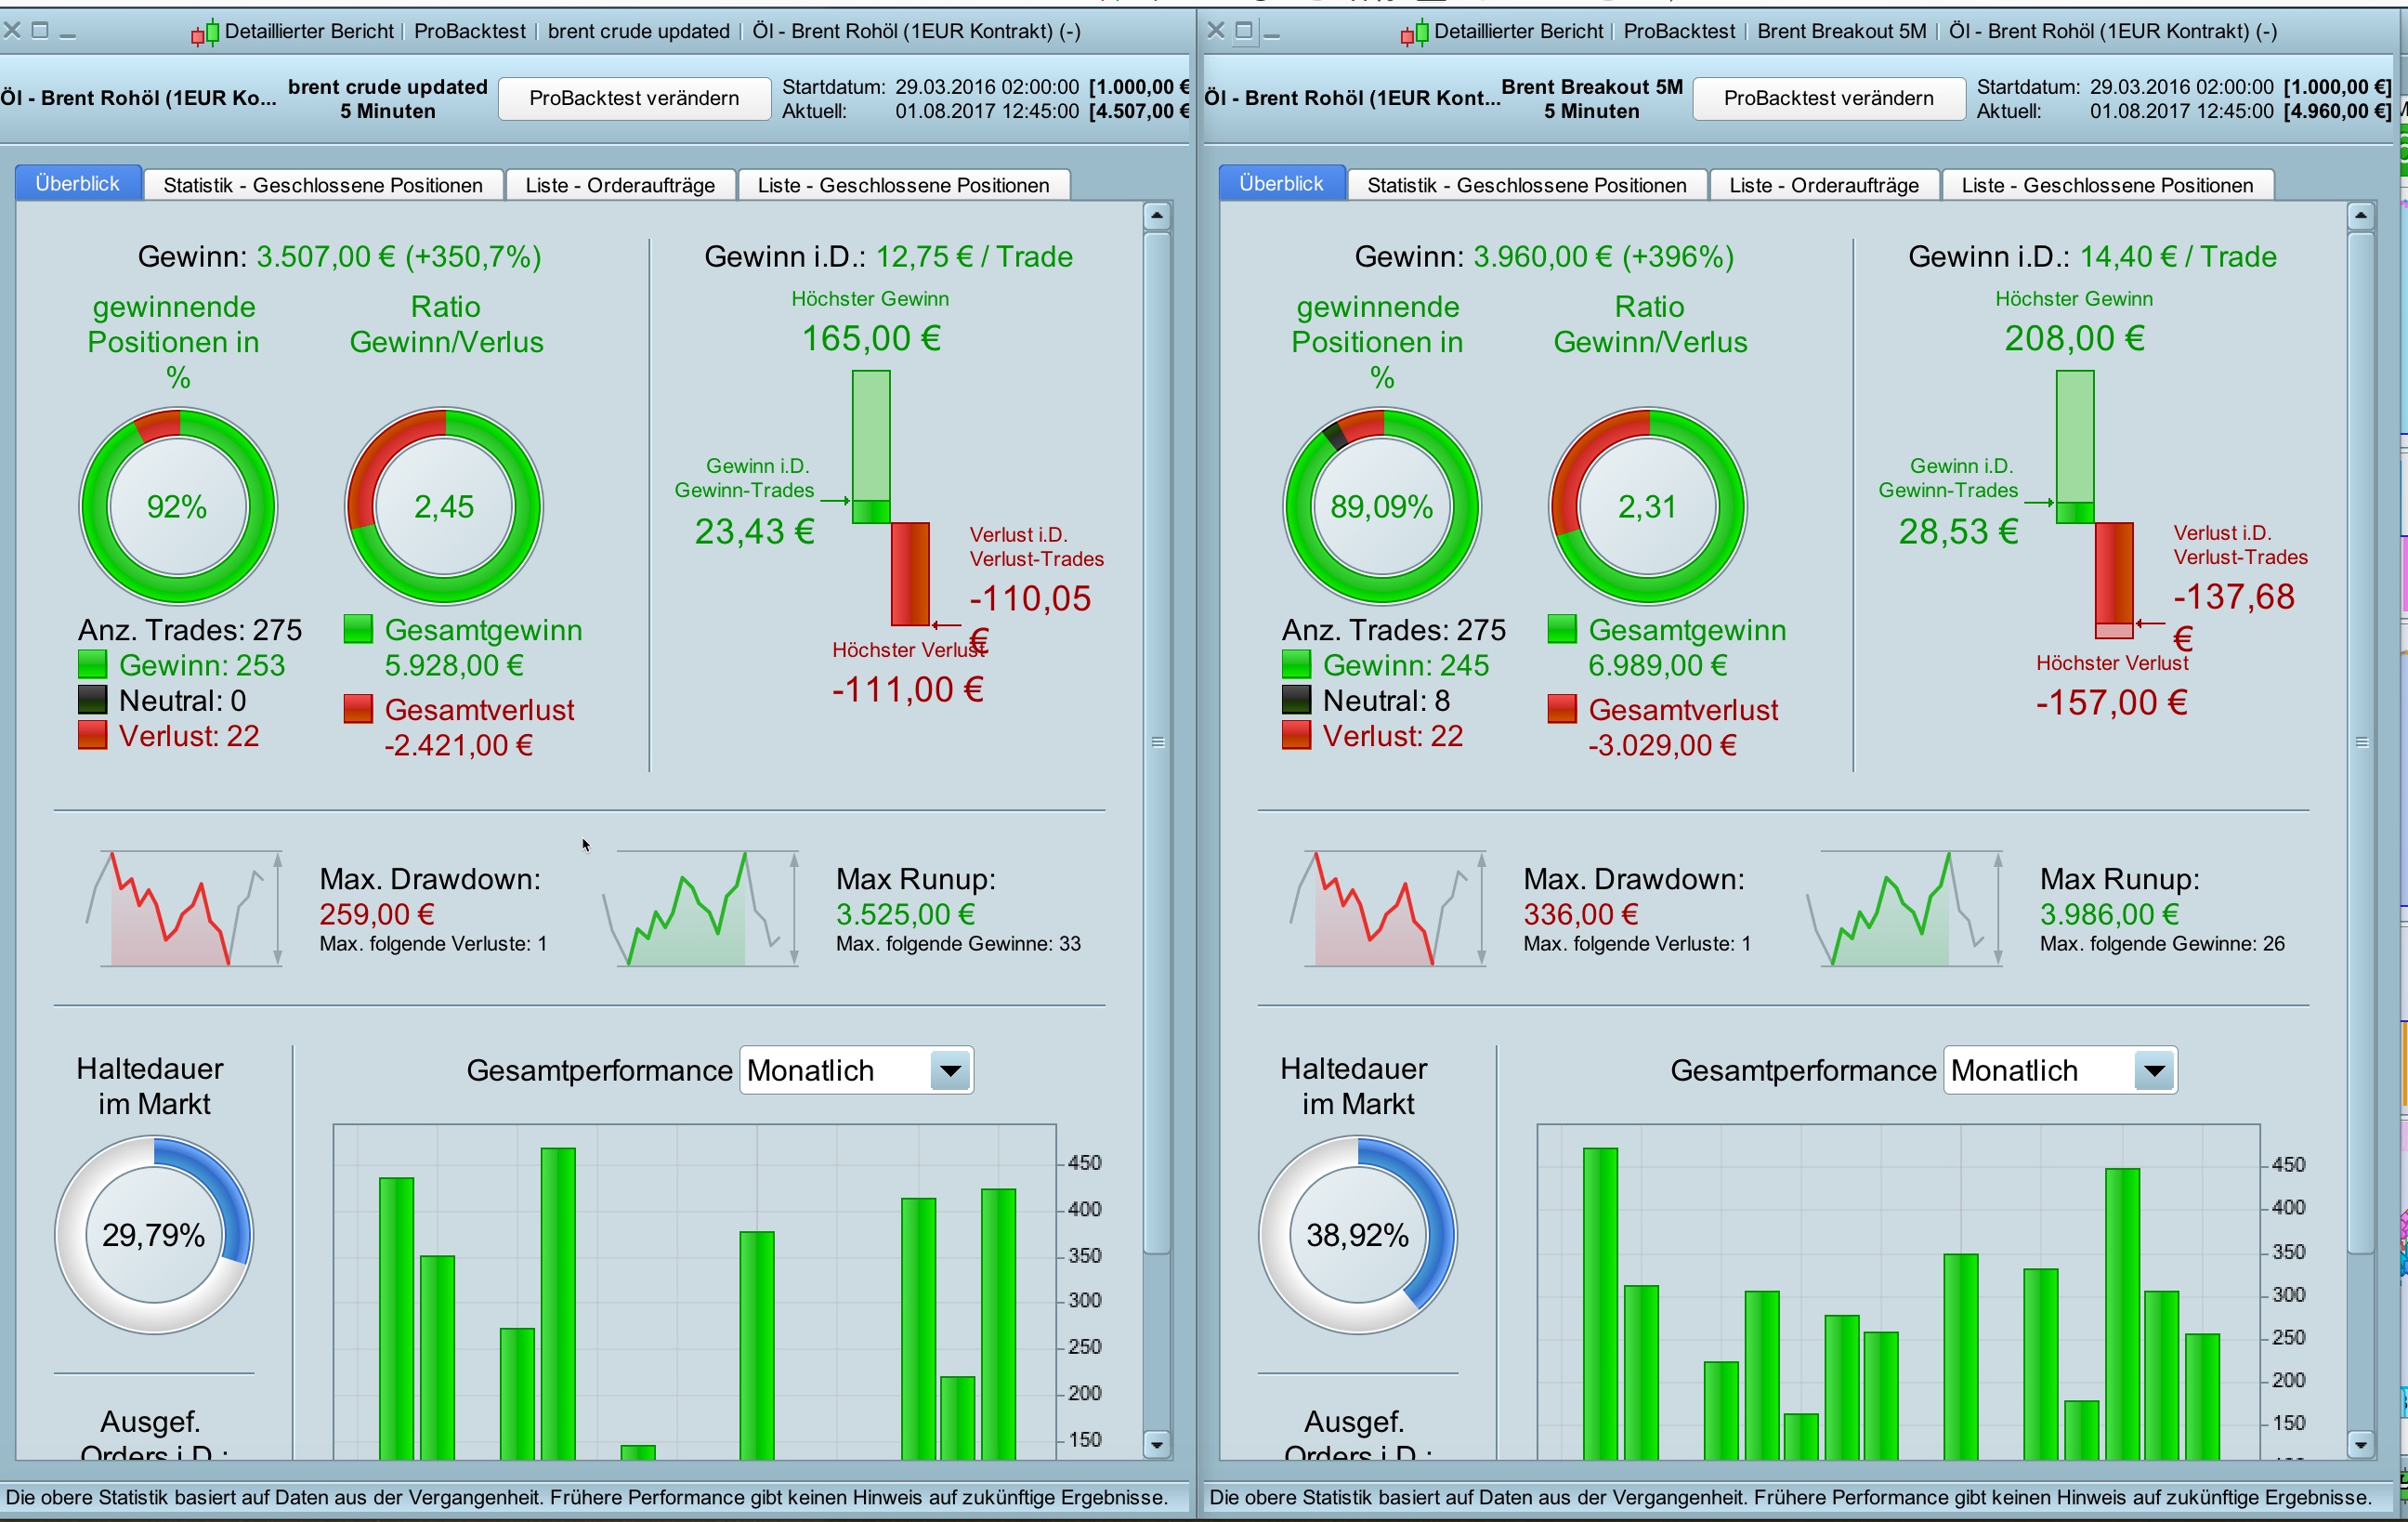Open the right Monatlich performance dropdown
The image size is (2408, 1522).
pos(2154,1071)
